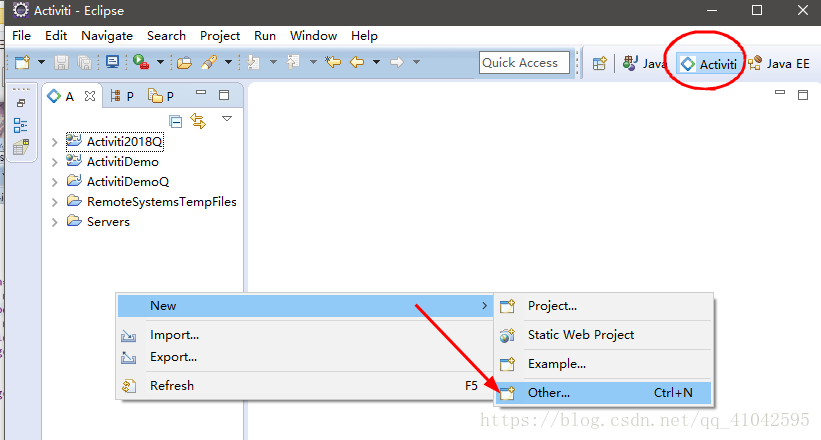Choose Refresh in the context menu
821x440 pixels.
tap(305, 386)
